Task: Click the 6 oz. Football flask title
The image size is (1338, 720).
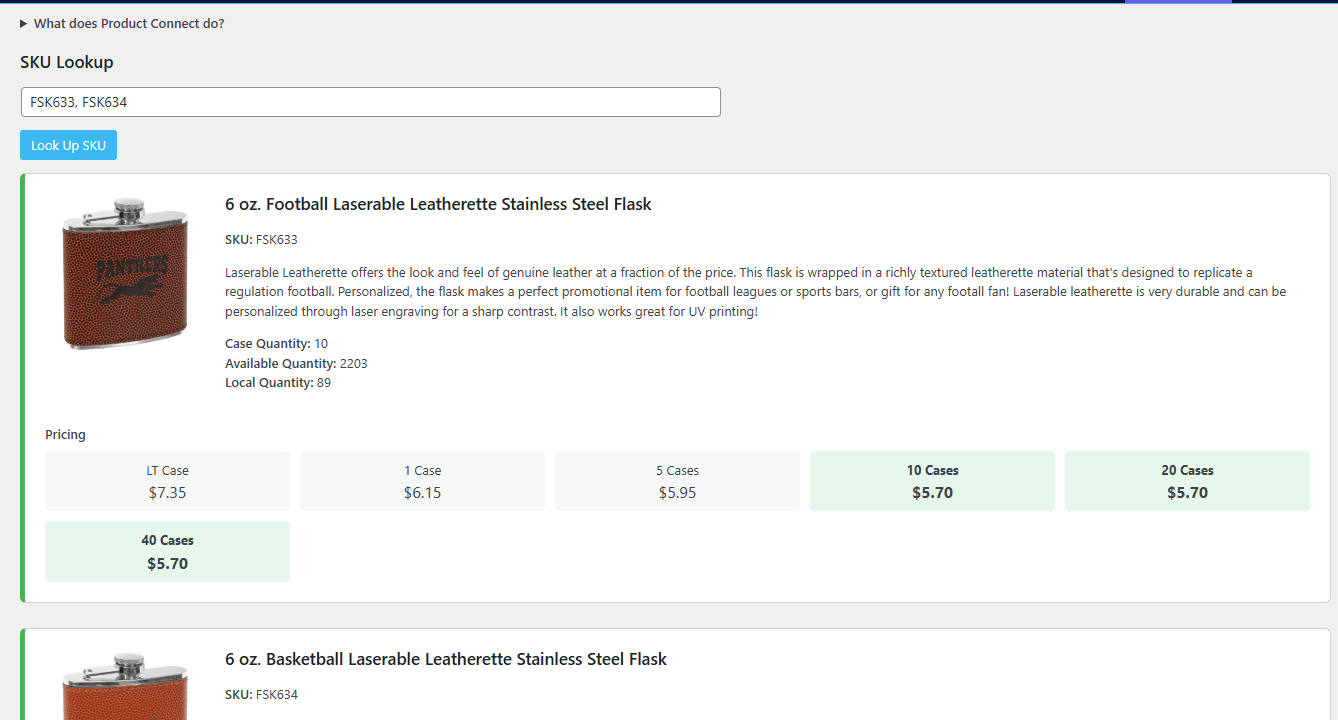Action: pos(438,204)
